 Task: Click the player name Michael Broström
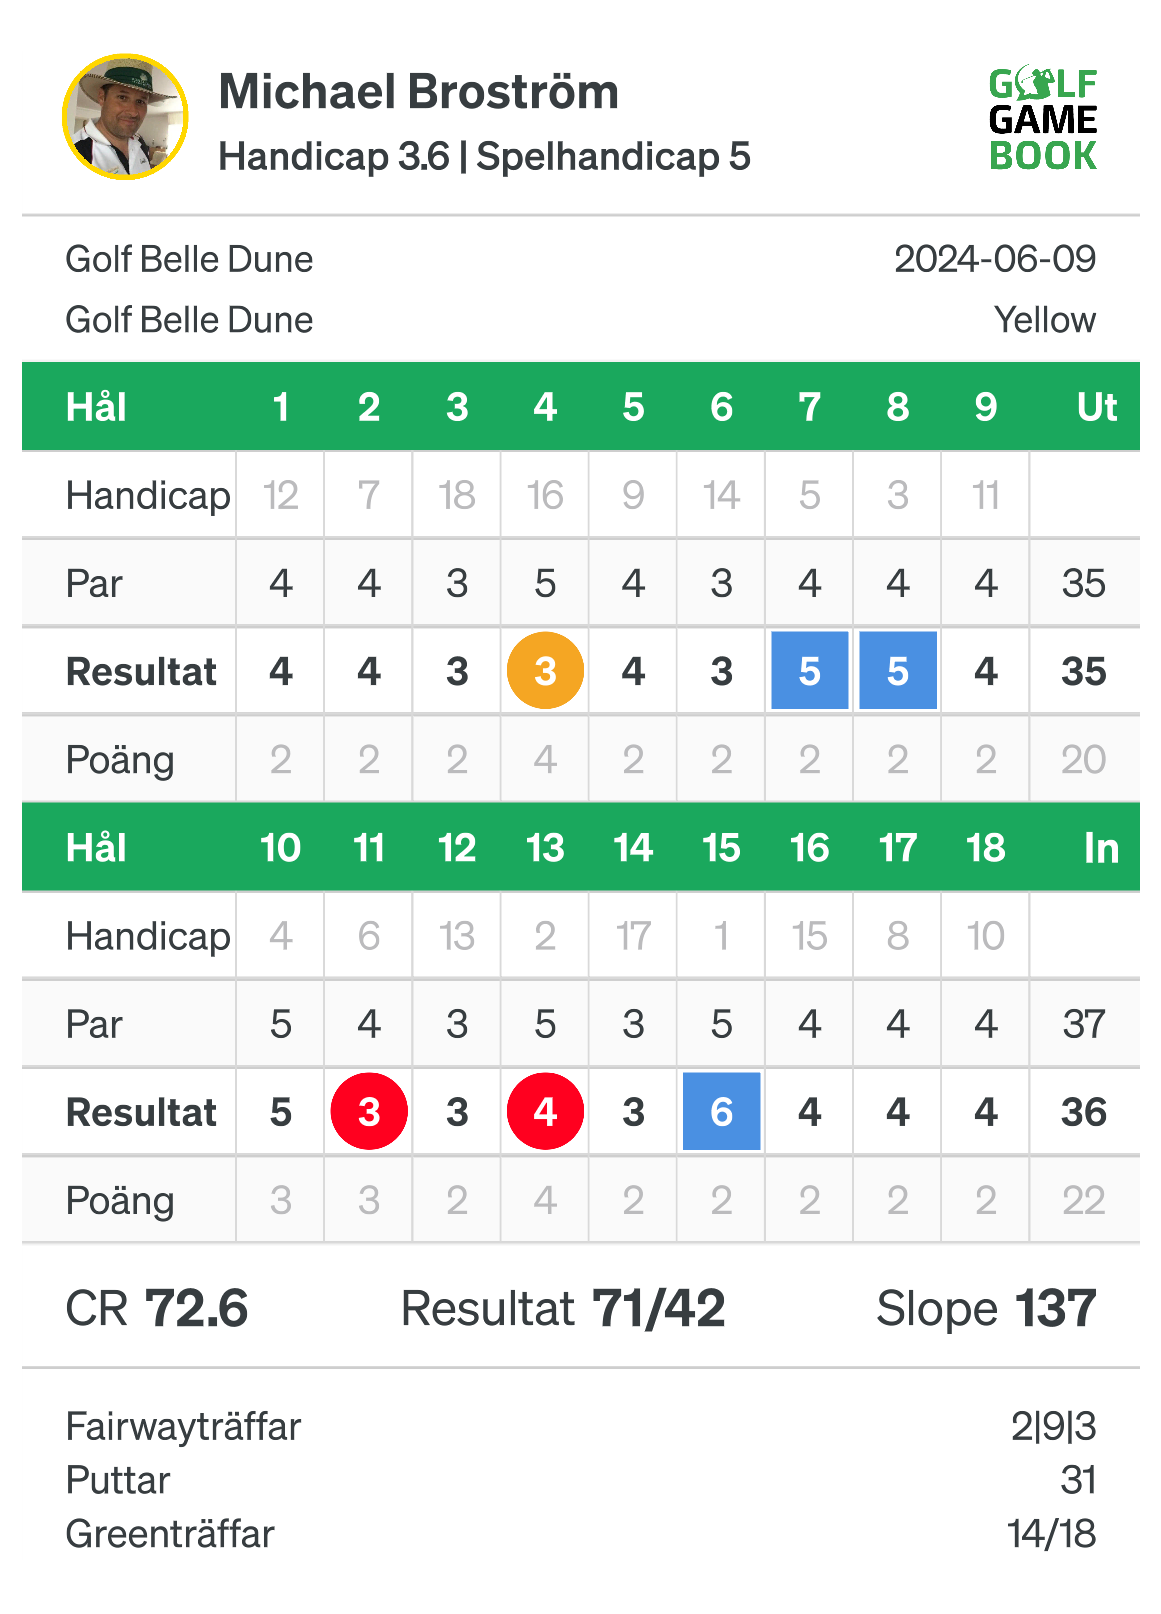click(x=419, y=92)
